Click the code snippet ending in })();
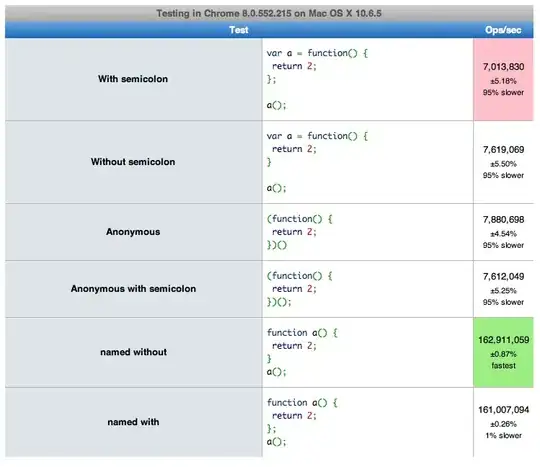The image size is (540, 467). [x=299, y=289]
